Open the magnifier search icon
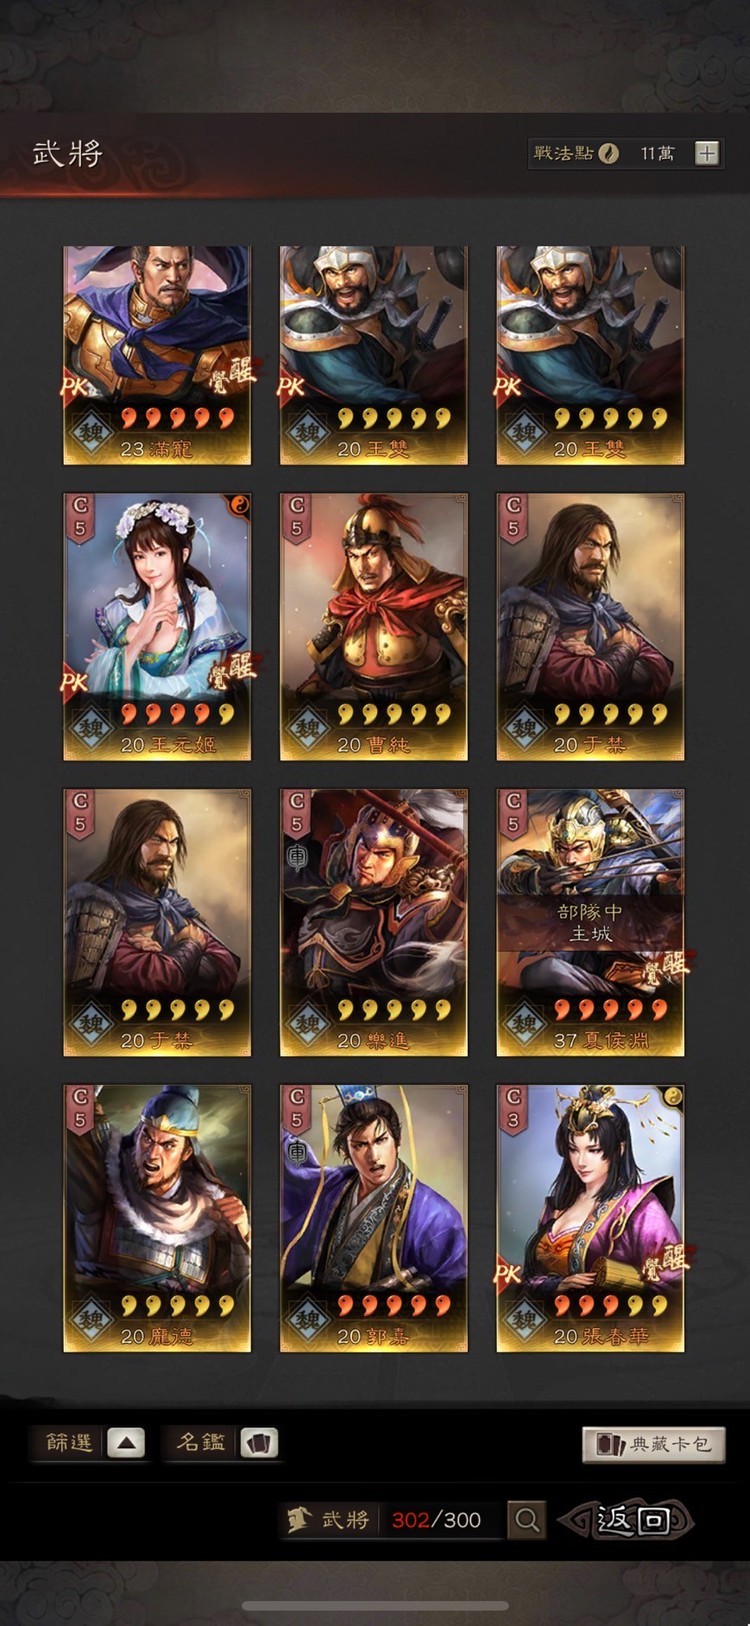This screenshot has width=750, height=1626. pos(527,1521)
